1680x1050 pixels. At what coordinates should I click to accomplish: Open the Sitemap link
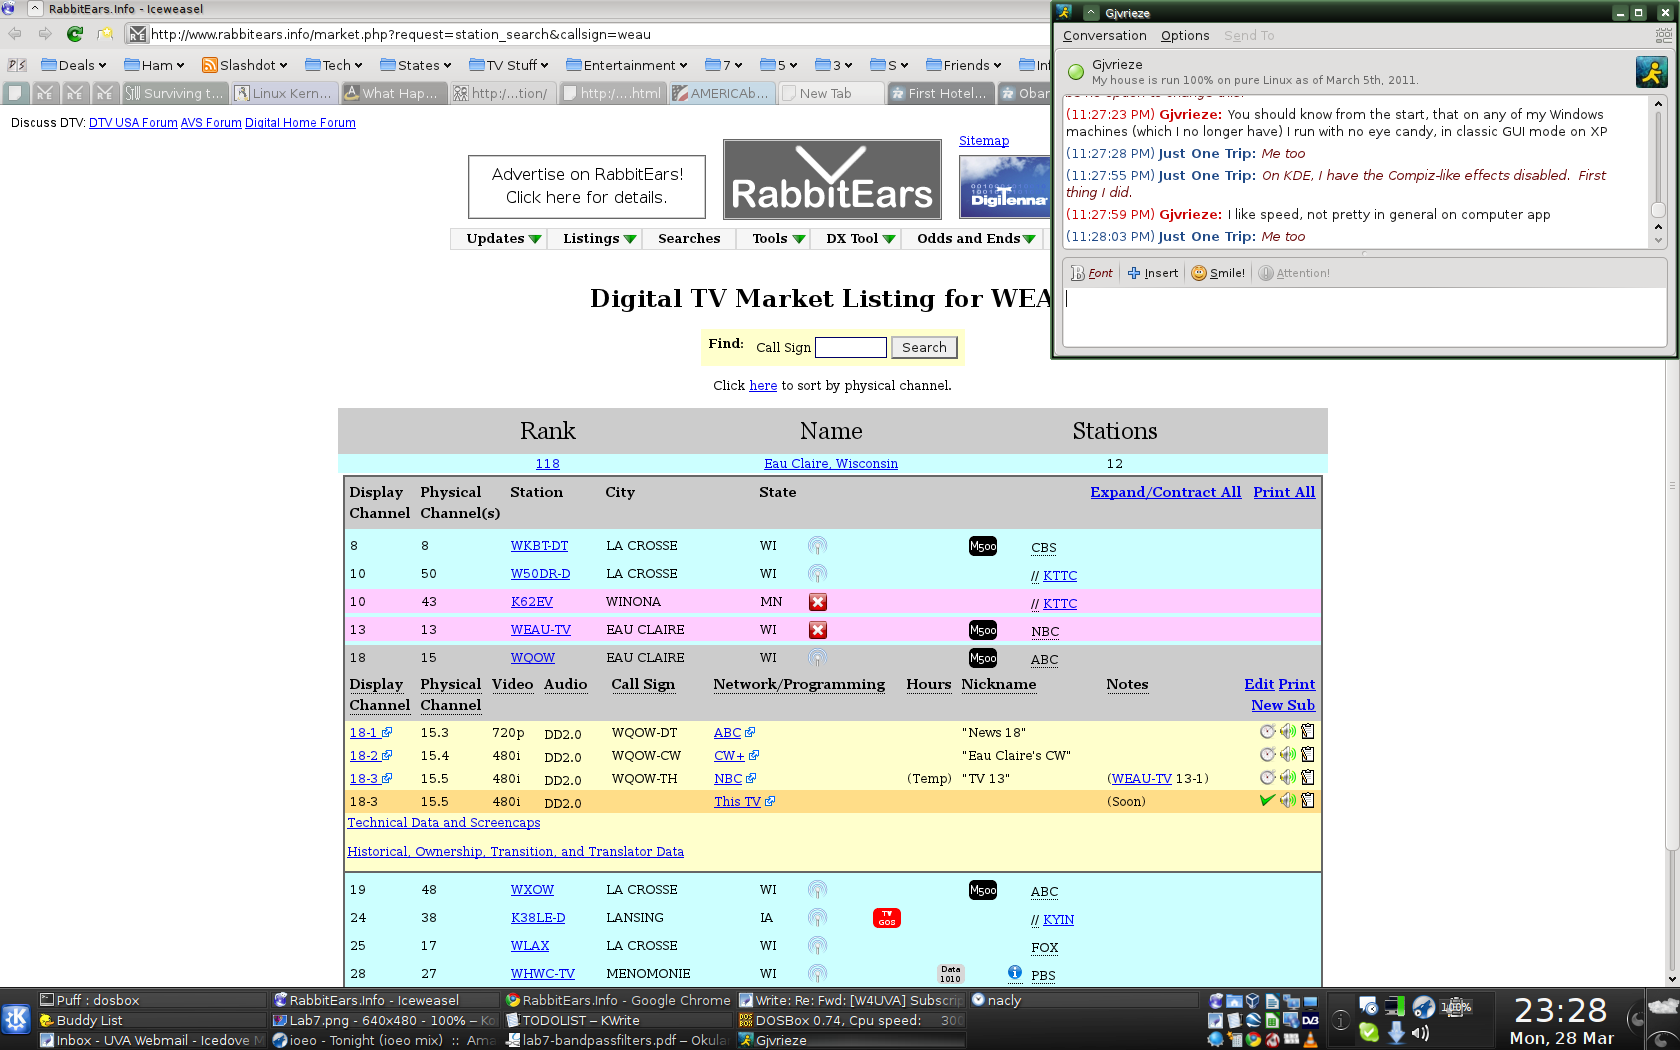984,141
